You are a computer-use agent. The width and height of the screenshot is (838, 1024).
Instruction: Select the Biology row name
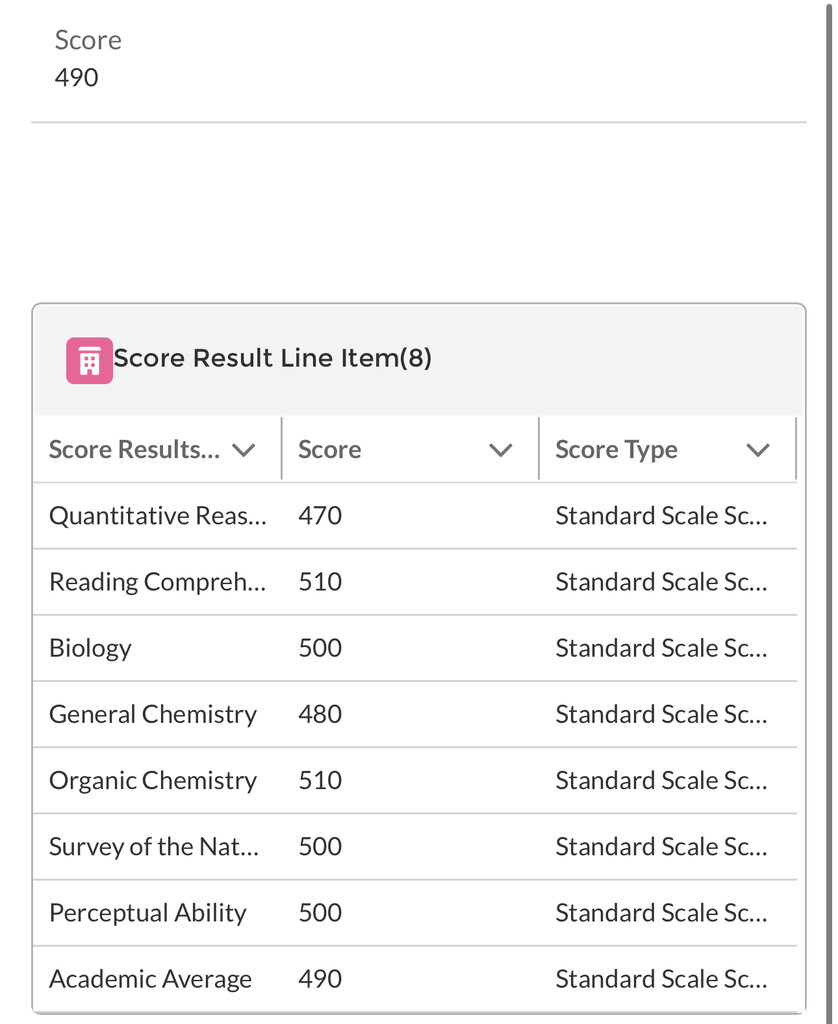pyautogui.click(x=90, y=648)
